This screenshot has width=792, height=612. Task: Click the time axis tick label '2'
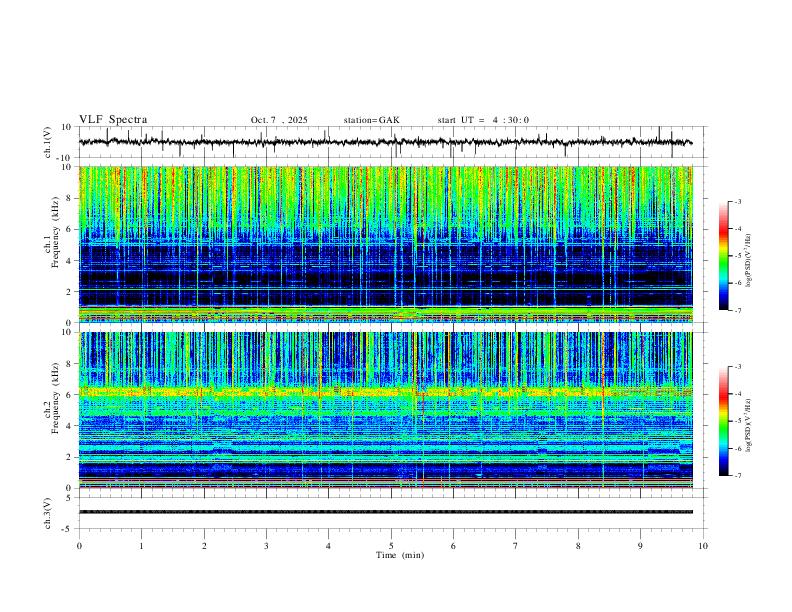pos(204,546)
